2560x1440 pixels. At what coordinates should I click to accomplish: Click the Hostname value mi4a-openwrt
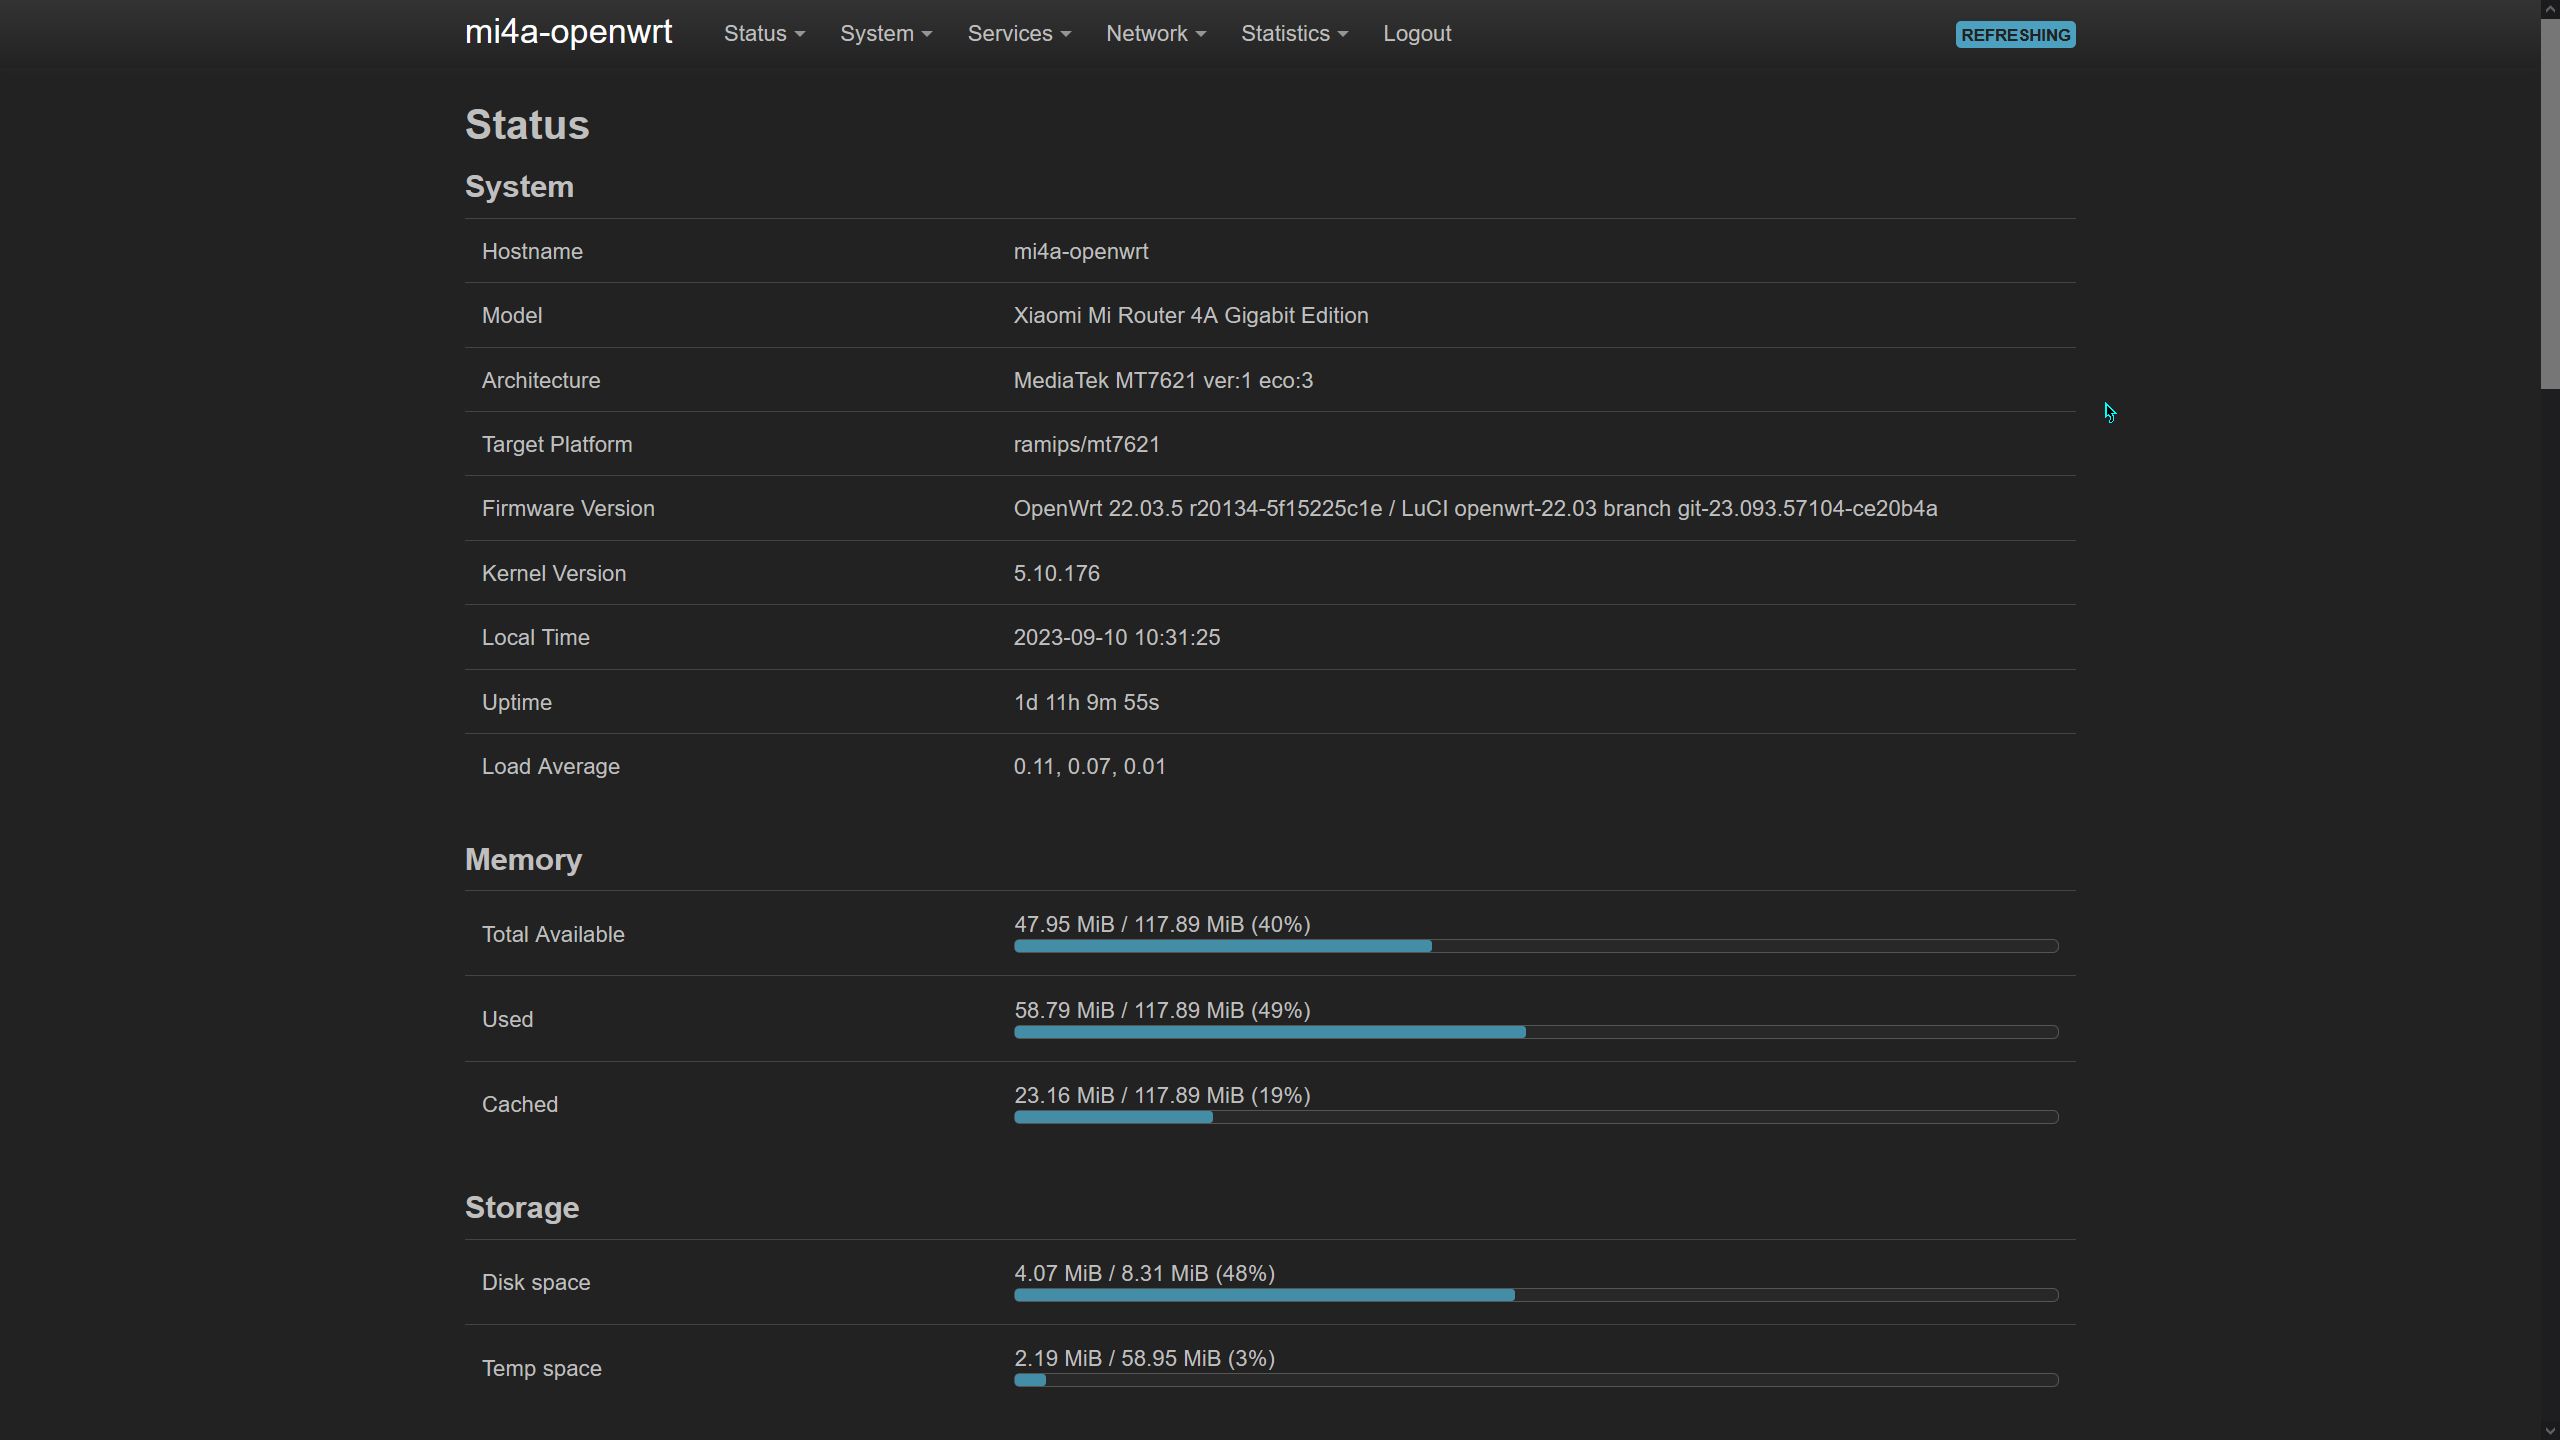click(1080, 252)
